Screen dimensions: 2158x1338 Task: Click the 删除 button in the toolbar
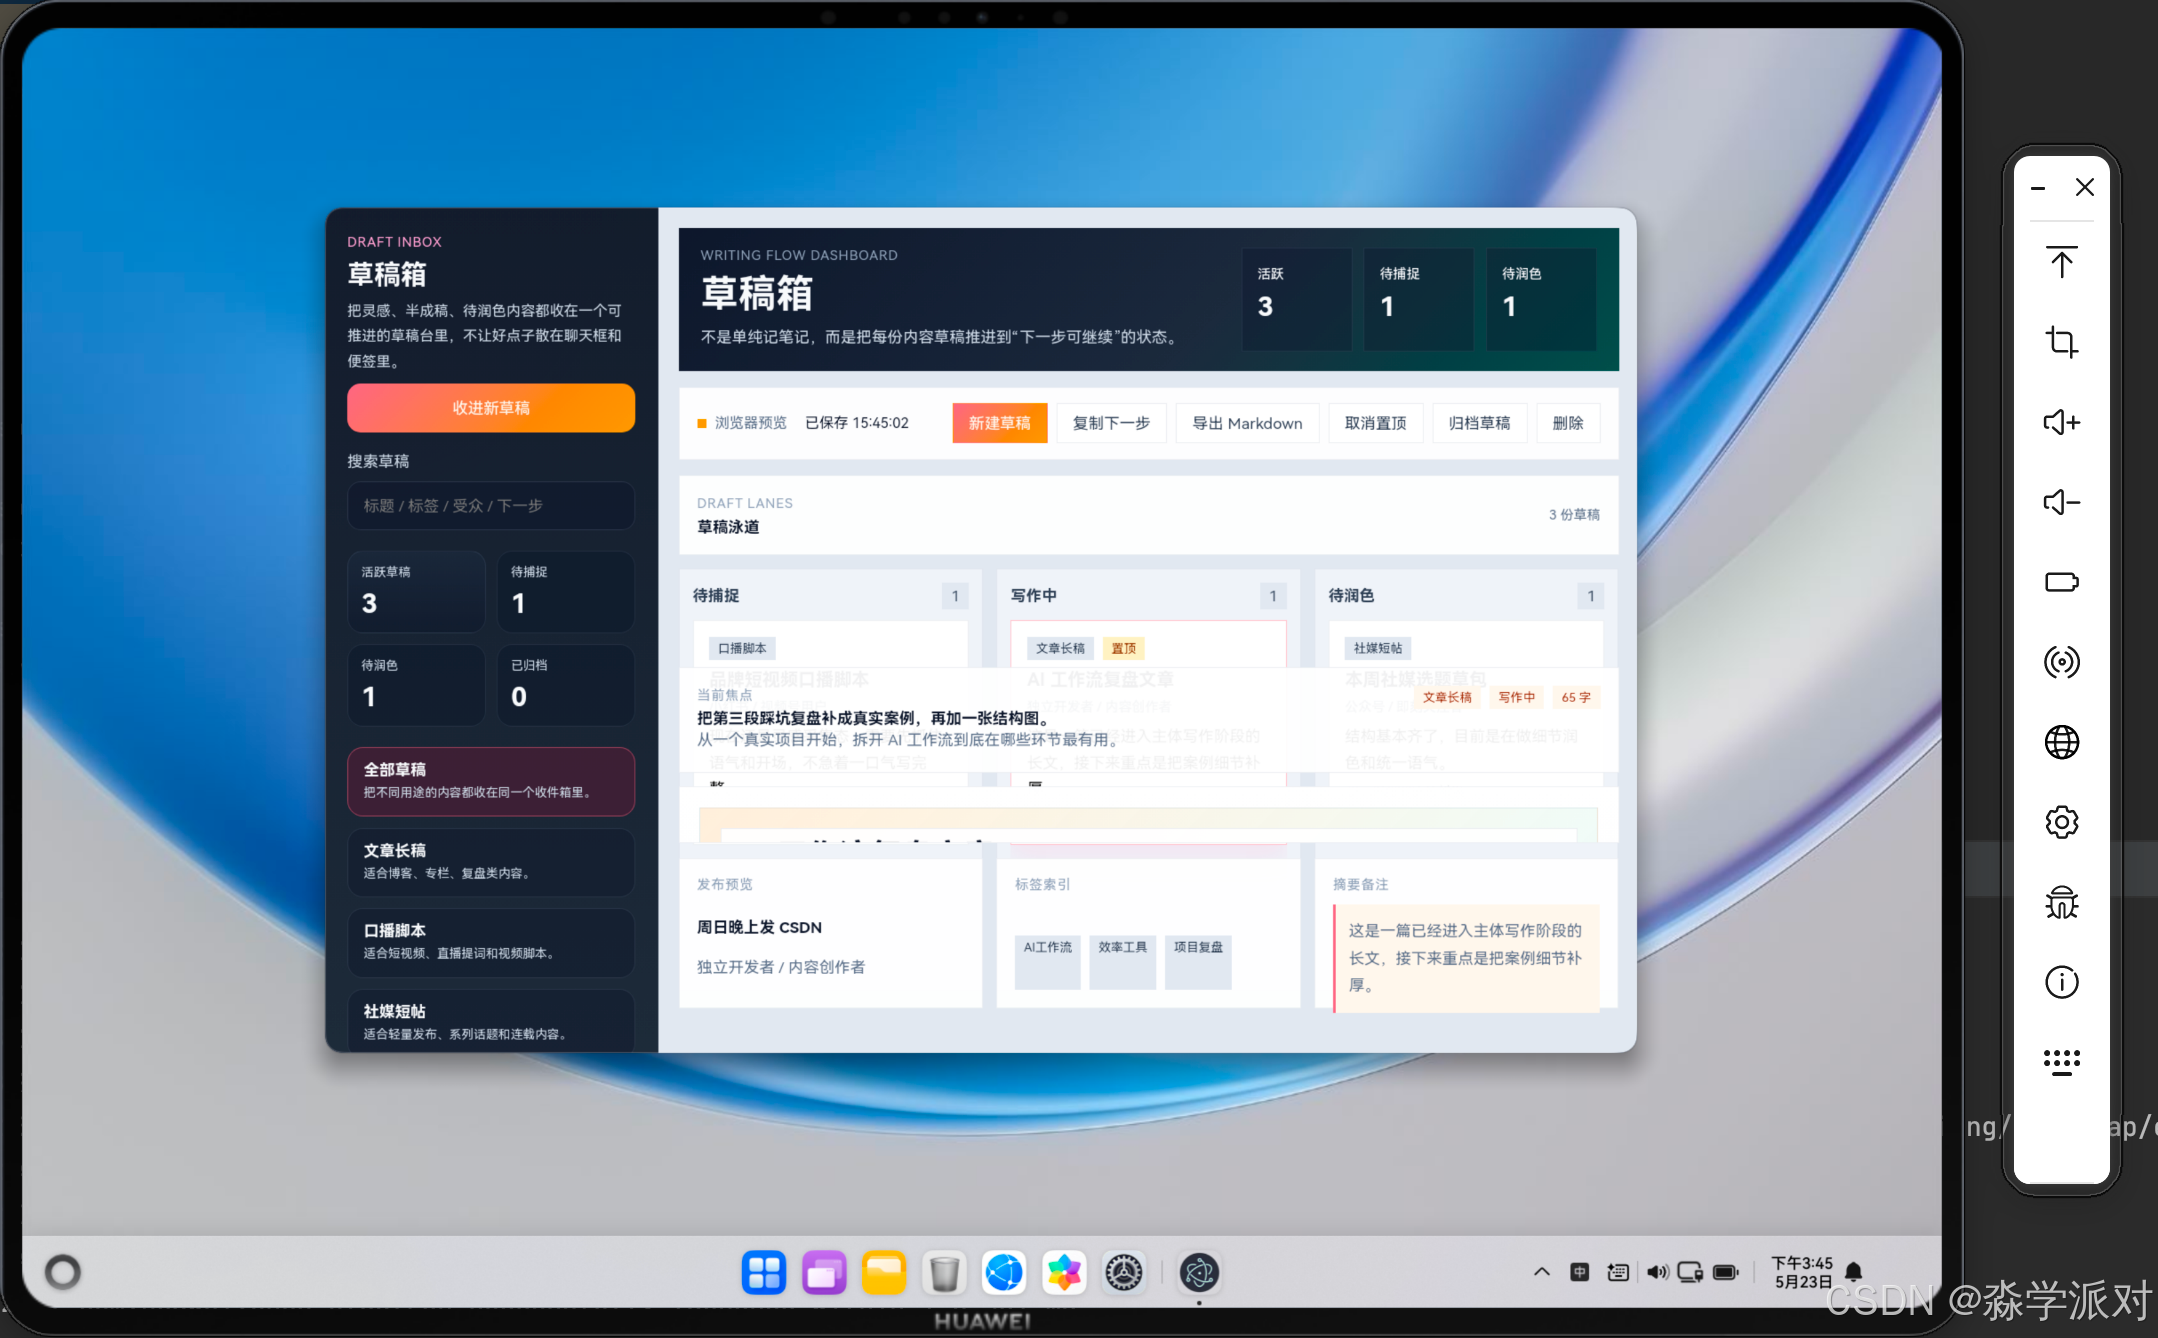click(1568, 423)
